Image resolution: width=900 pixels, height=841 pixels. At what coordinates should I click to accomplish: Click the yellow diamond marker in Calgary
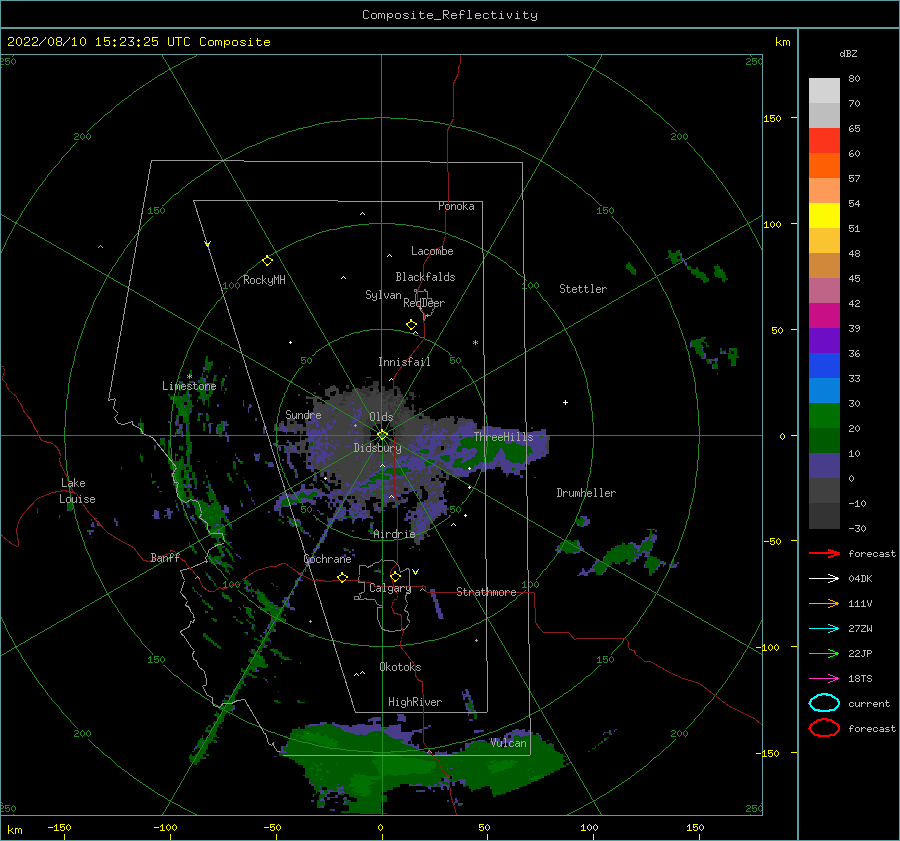coord(395,576)
